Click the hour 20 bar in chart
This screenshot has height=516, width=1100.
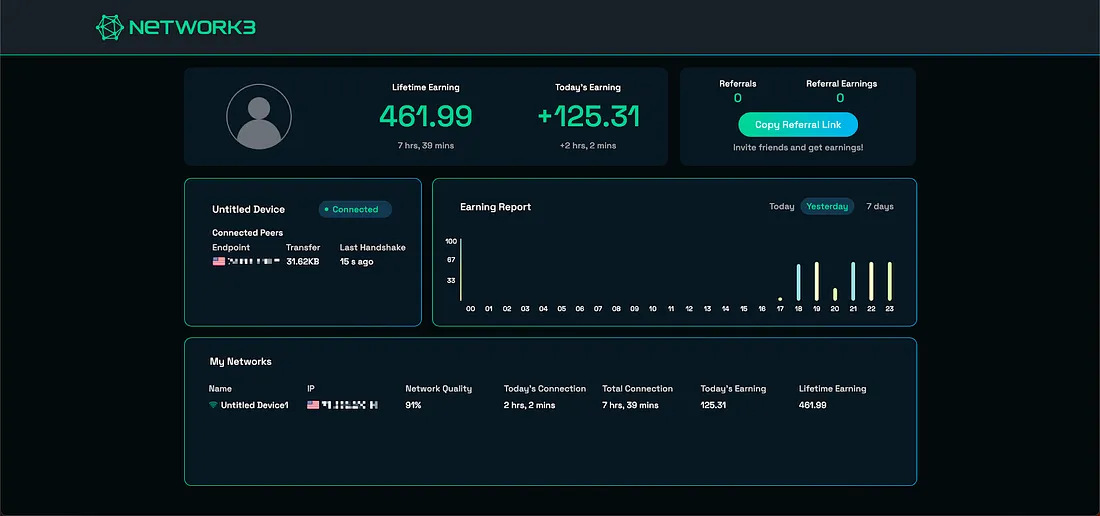coord(835,294)
